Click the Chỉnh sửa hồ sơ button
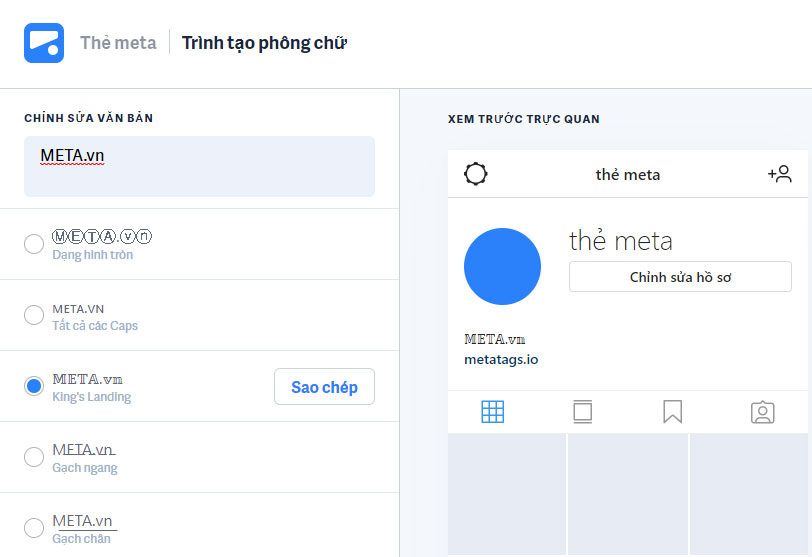Screen dimensions: 812x557 coord(680,277)
